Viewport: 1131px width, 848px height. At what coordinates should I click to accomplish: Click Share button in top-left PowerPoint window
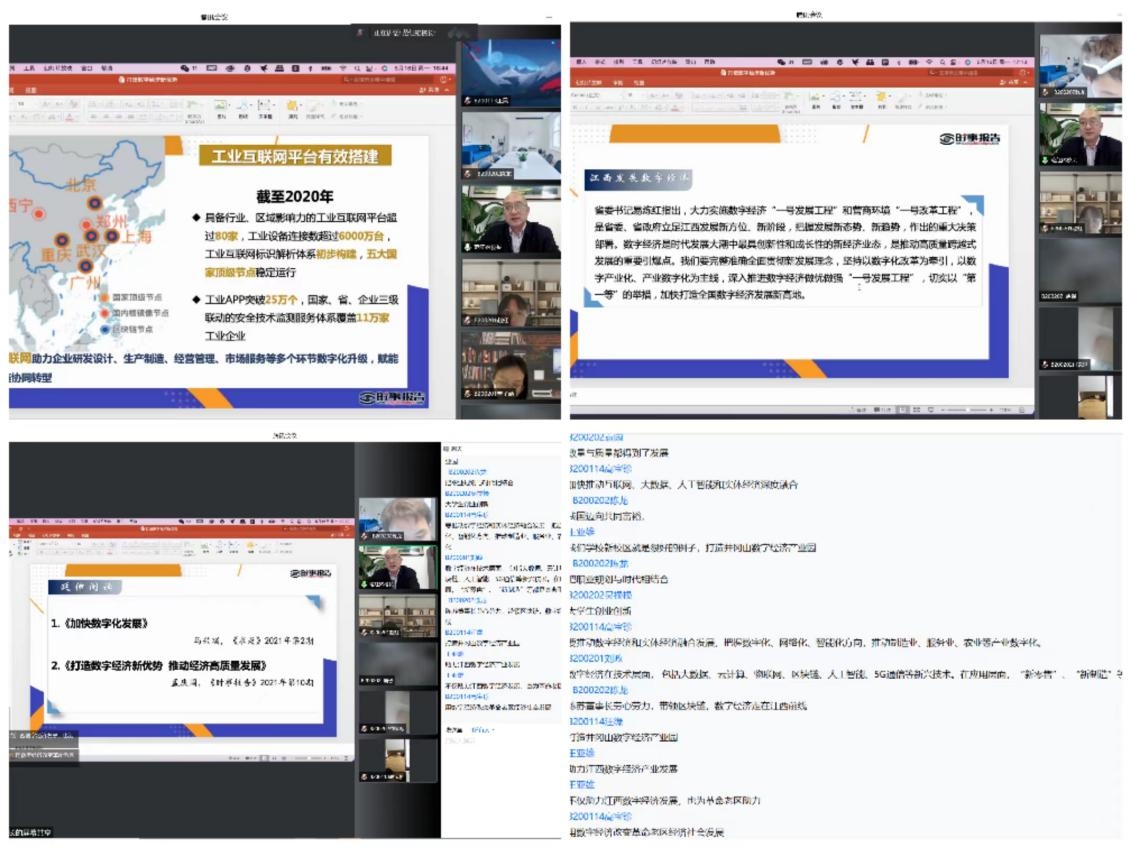431,90
